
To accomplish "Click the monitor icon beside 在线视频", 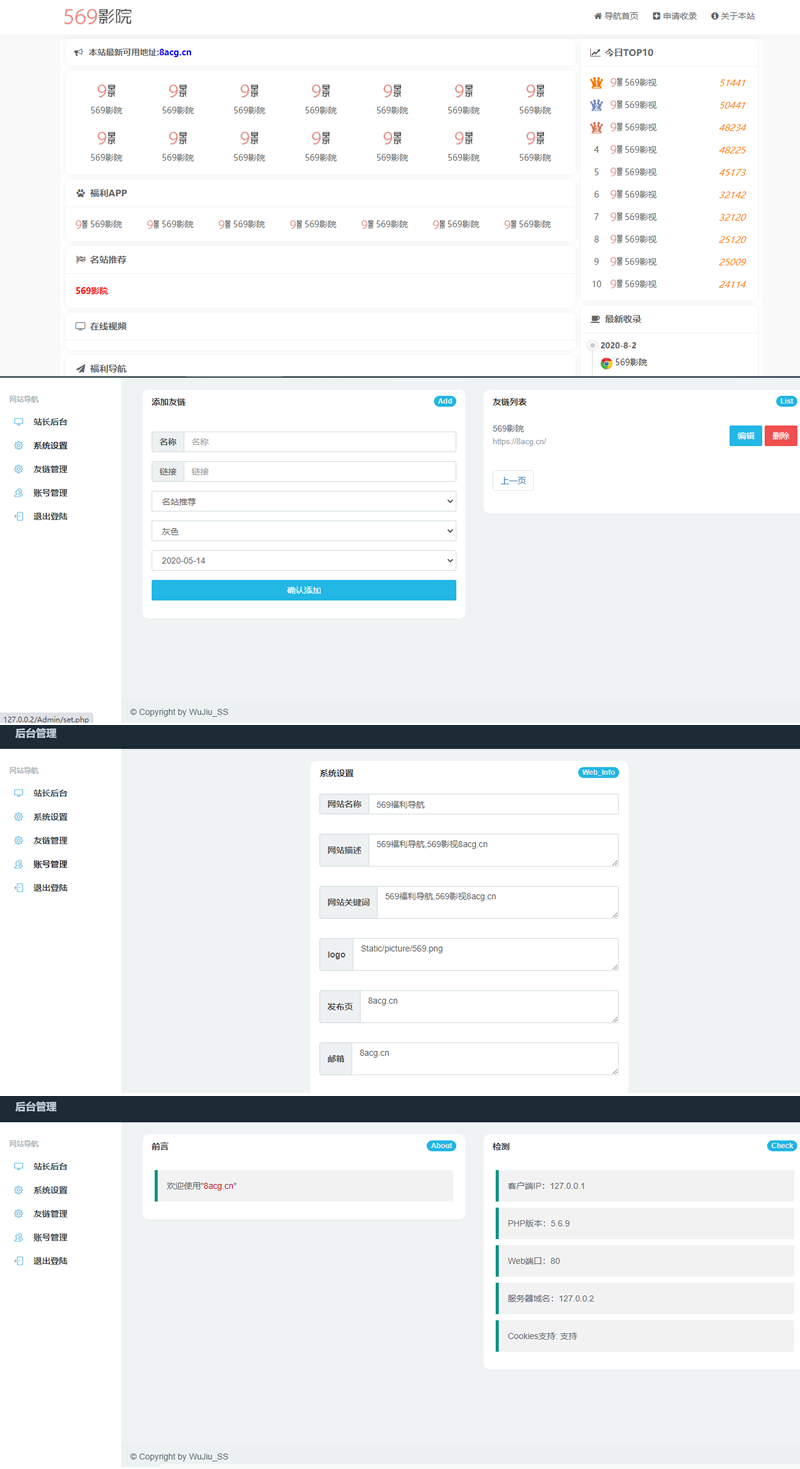I will pos(80,326).
